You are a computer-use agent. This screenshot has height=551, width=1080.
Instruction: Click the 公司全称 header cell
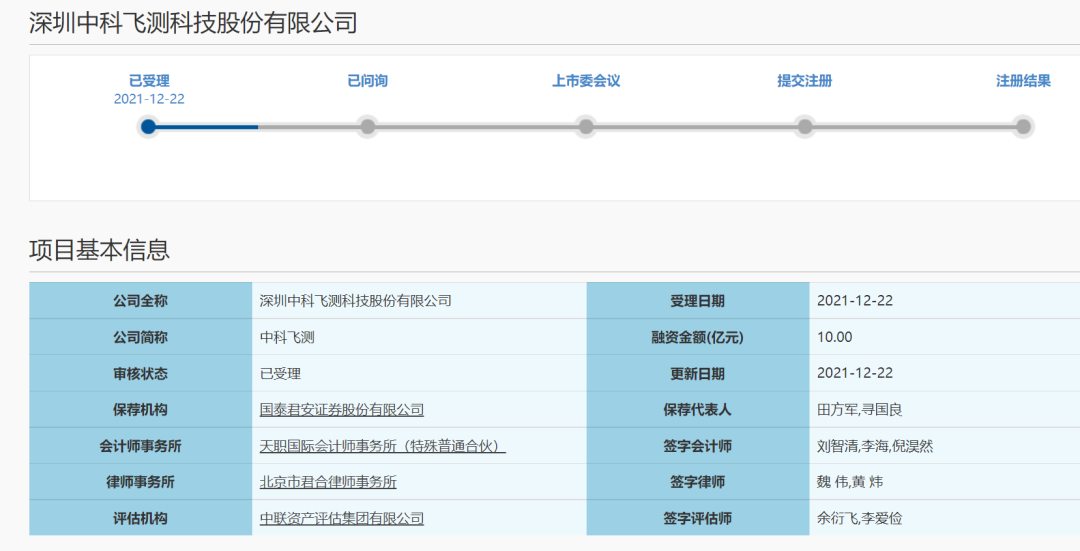point(141,301)
